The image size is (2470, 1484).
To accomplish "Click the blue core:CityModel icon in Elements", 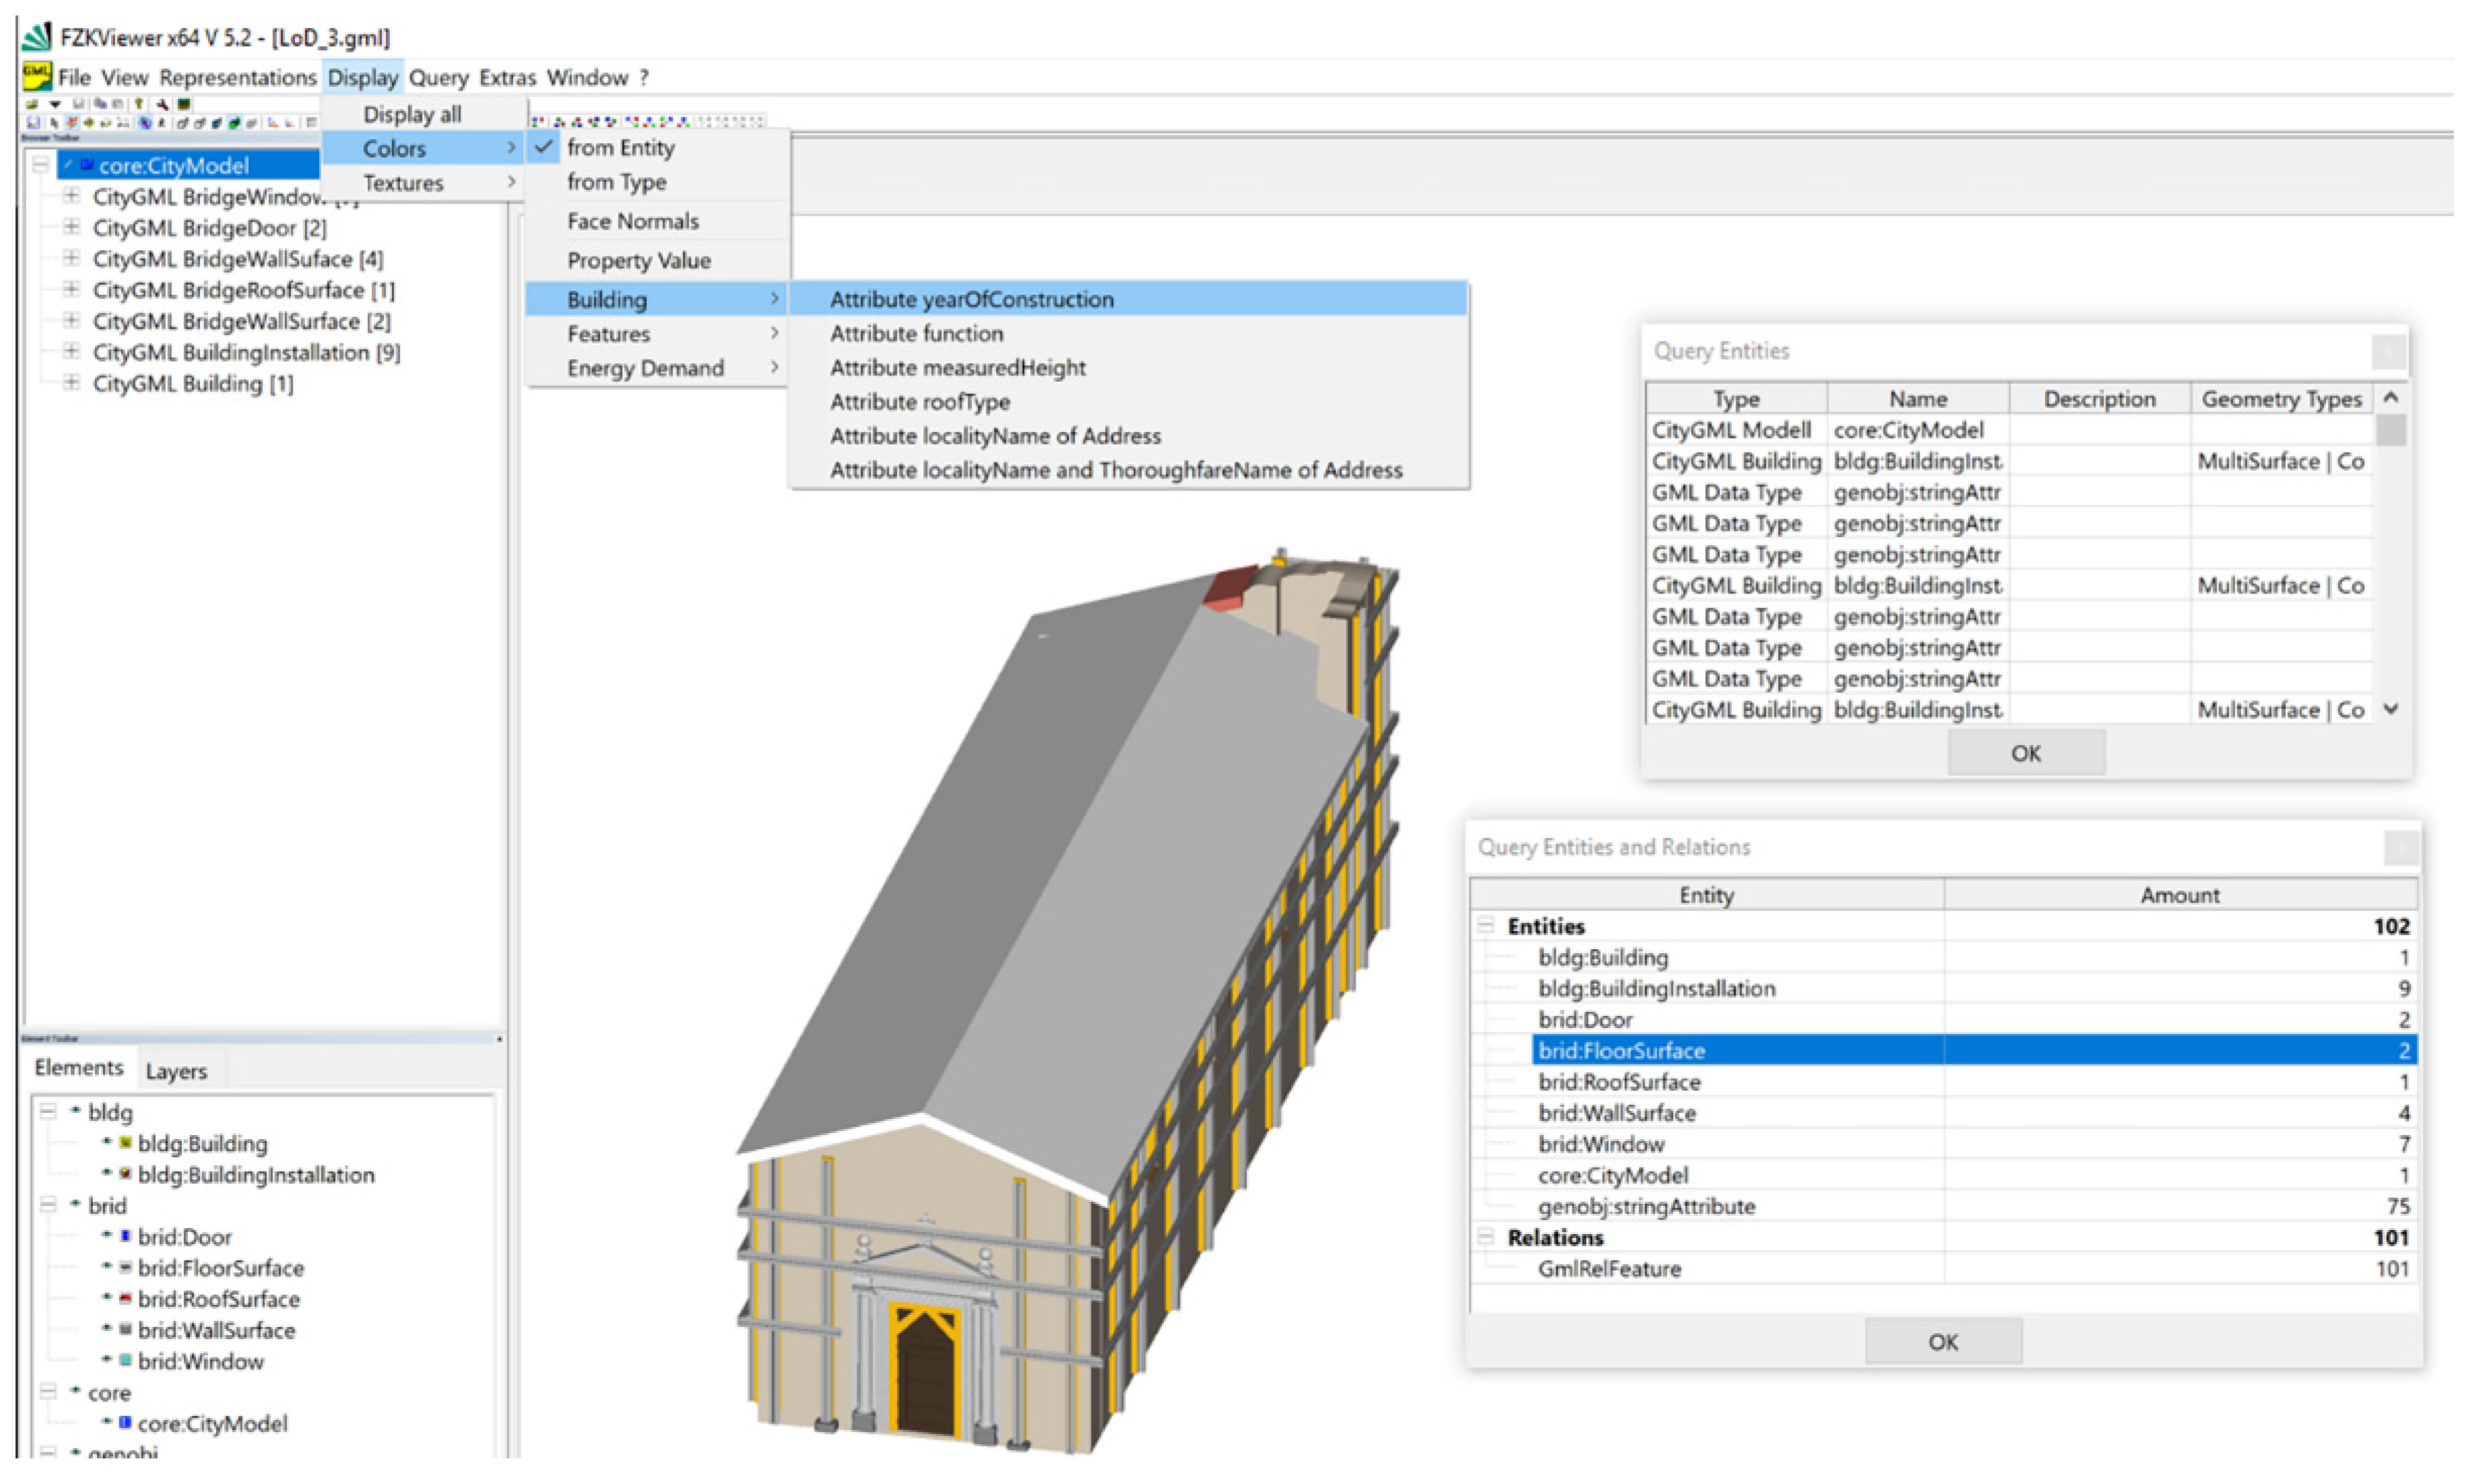I will click(x=125, y=1422).
